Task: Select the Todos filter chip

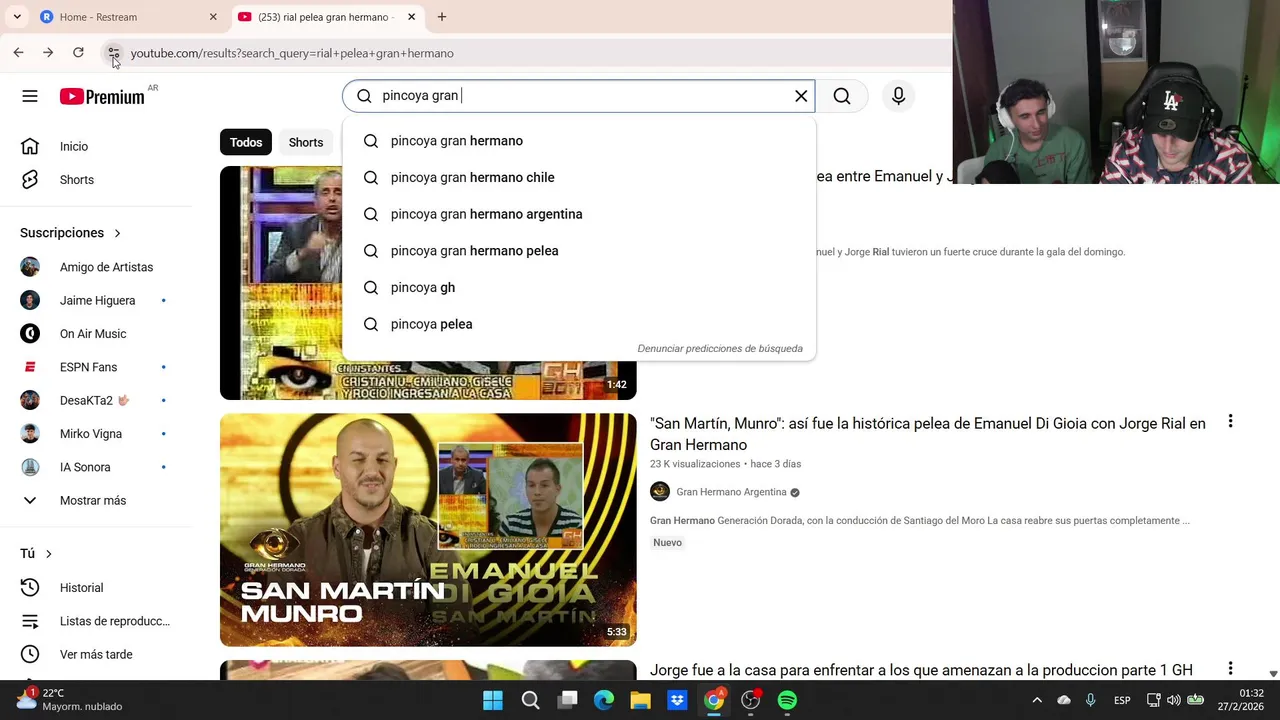Action: pos(246,142)
